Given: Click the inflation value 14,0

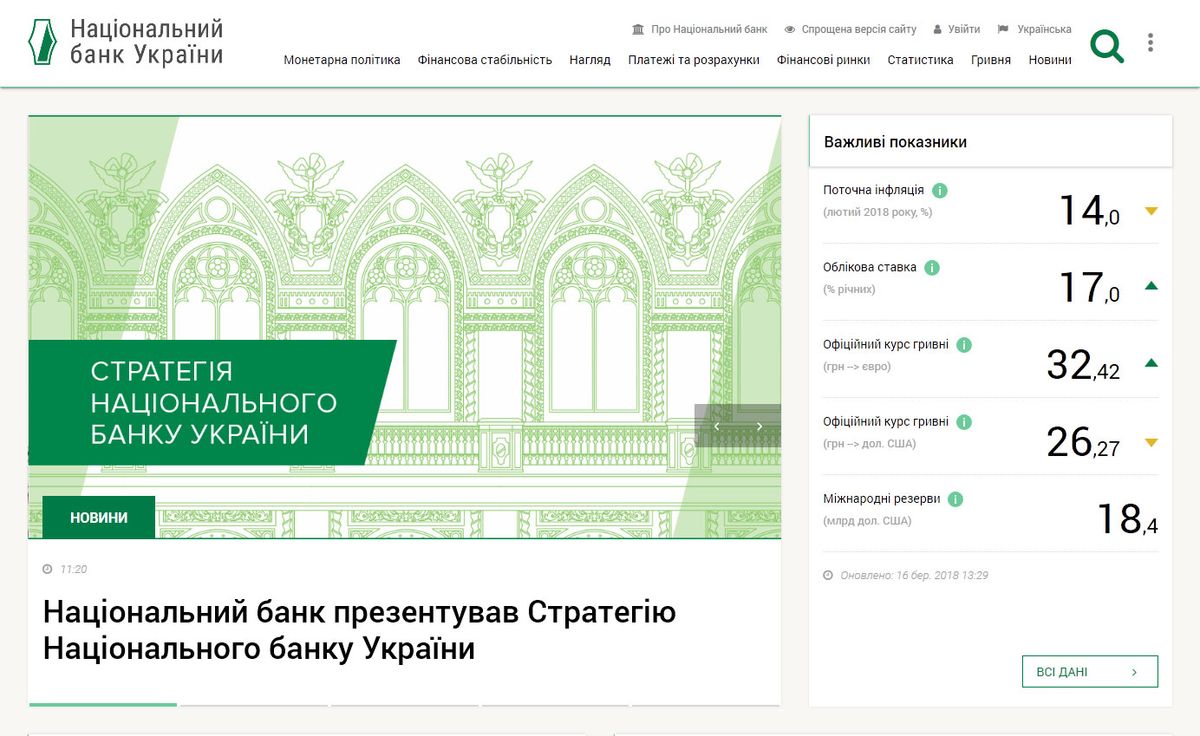Looking at the screenshot, I should point(1089,211).
